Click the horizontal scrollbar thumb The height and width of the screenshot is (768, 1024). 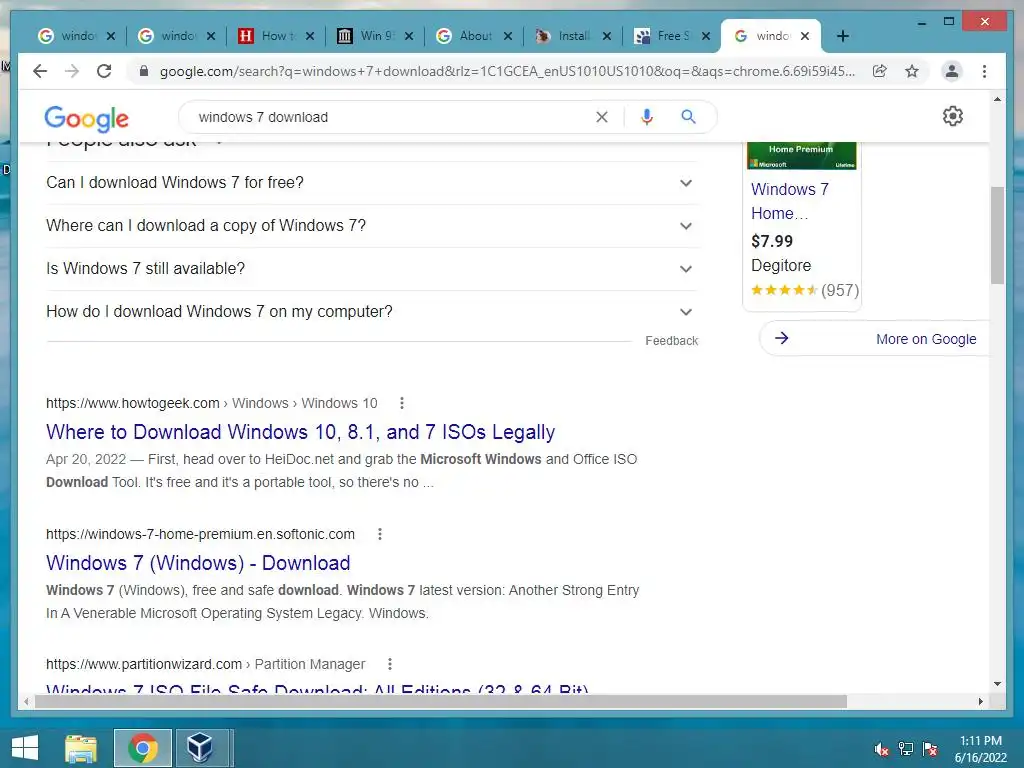(441, 701)
